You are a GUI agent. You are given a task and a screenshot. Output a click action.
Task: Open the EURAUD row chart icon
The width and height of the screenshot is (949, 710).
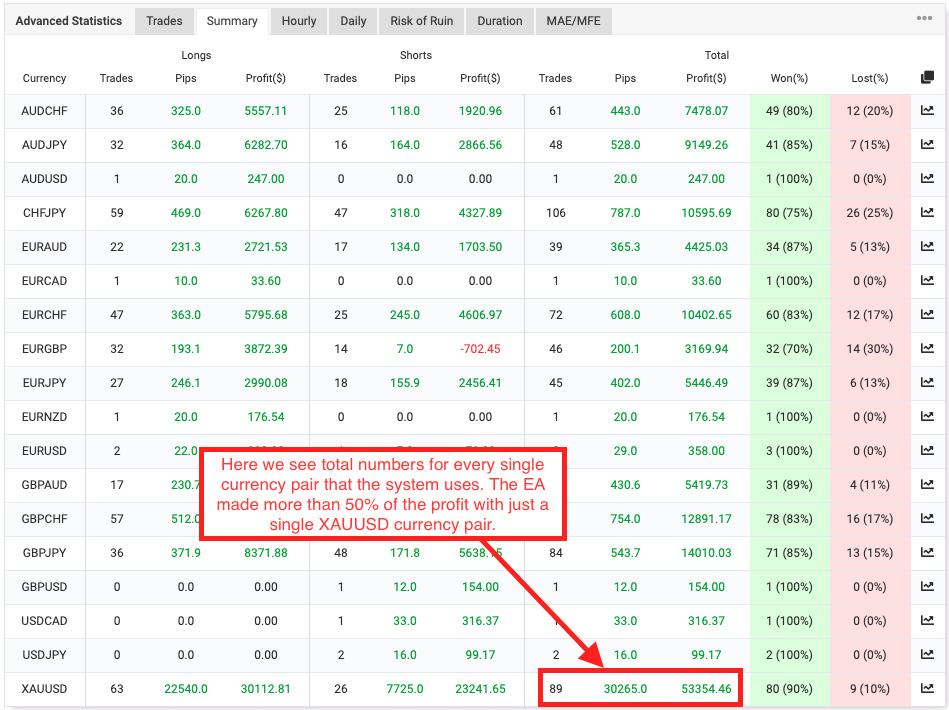927,246
